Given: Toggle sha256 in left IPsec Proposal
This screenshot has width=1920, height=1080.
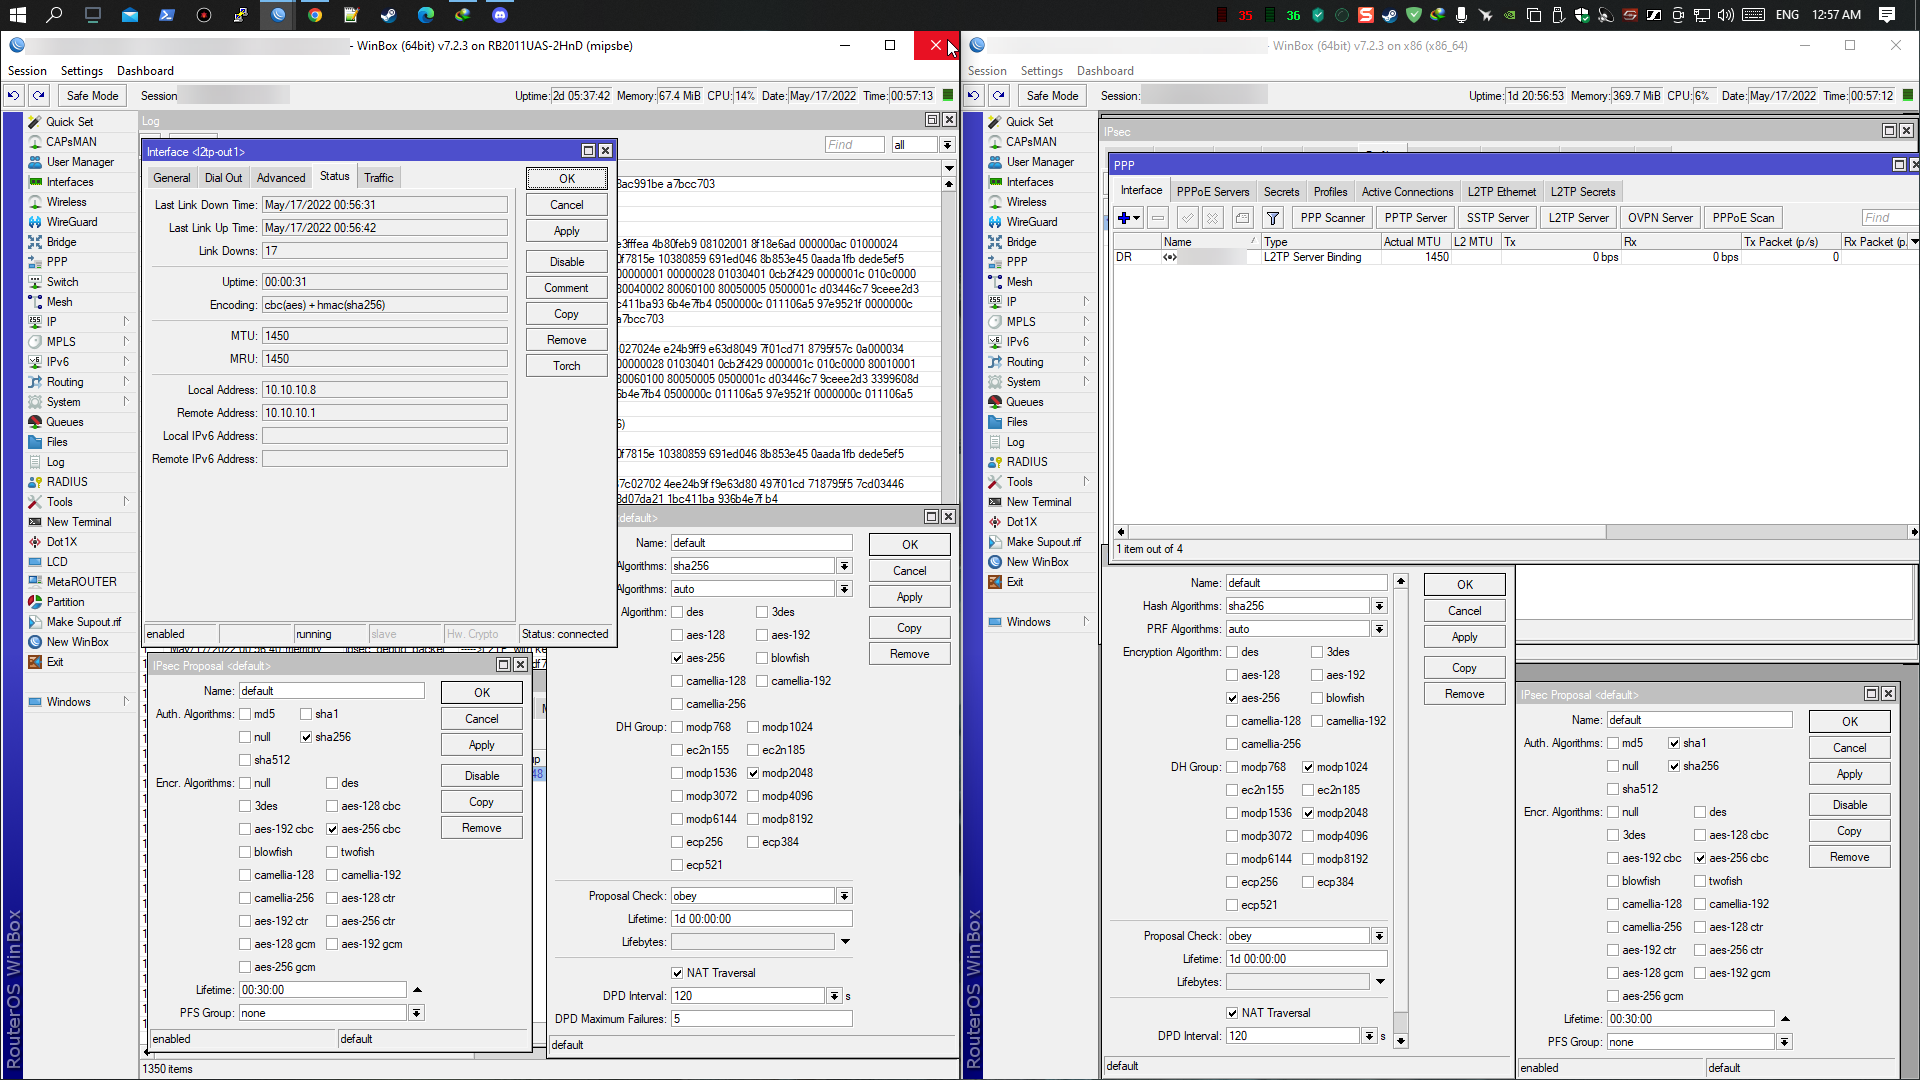Looking at the screenshot, I should click(x=305, y=737).
